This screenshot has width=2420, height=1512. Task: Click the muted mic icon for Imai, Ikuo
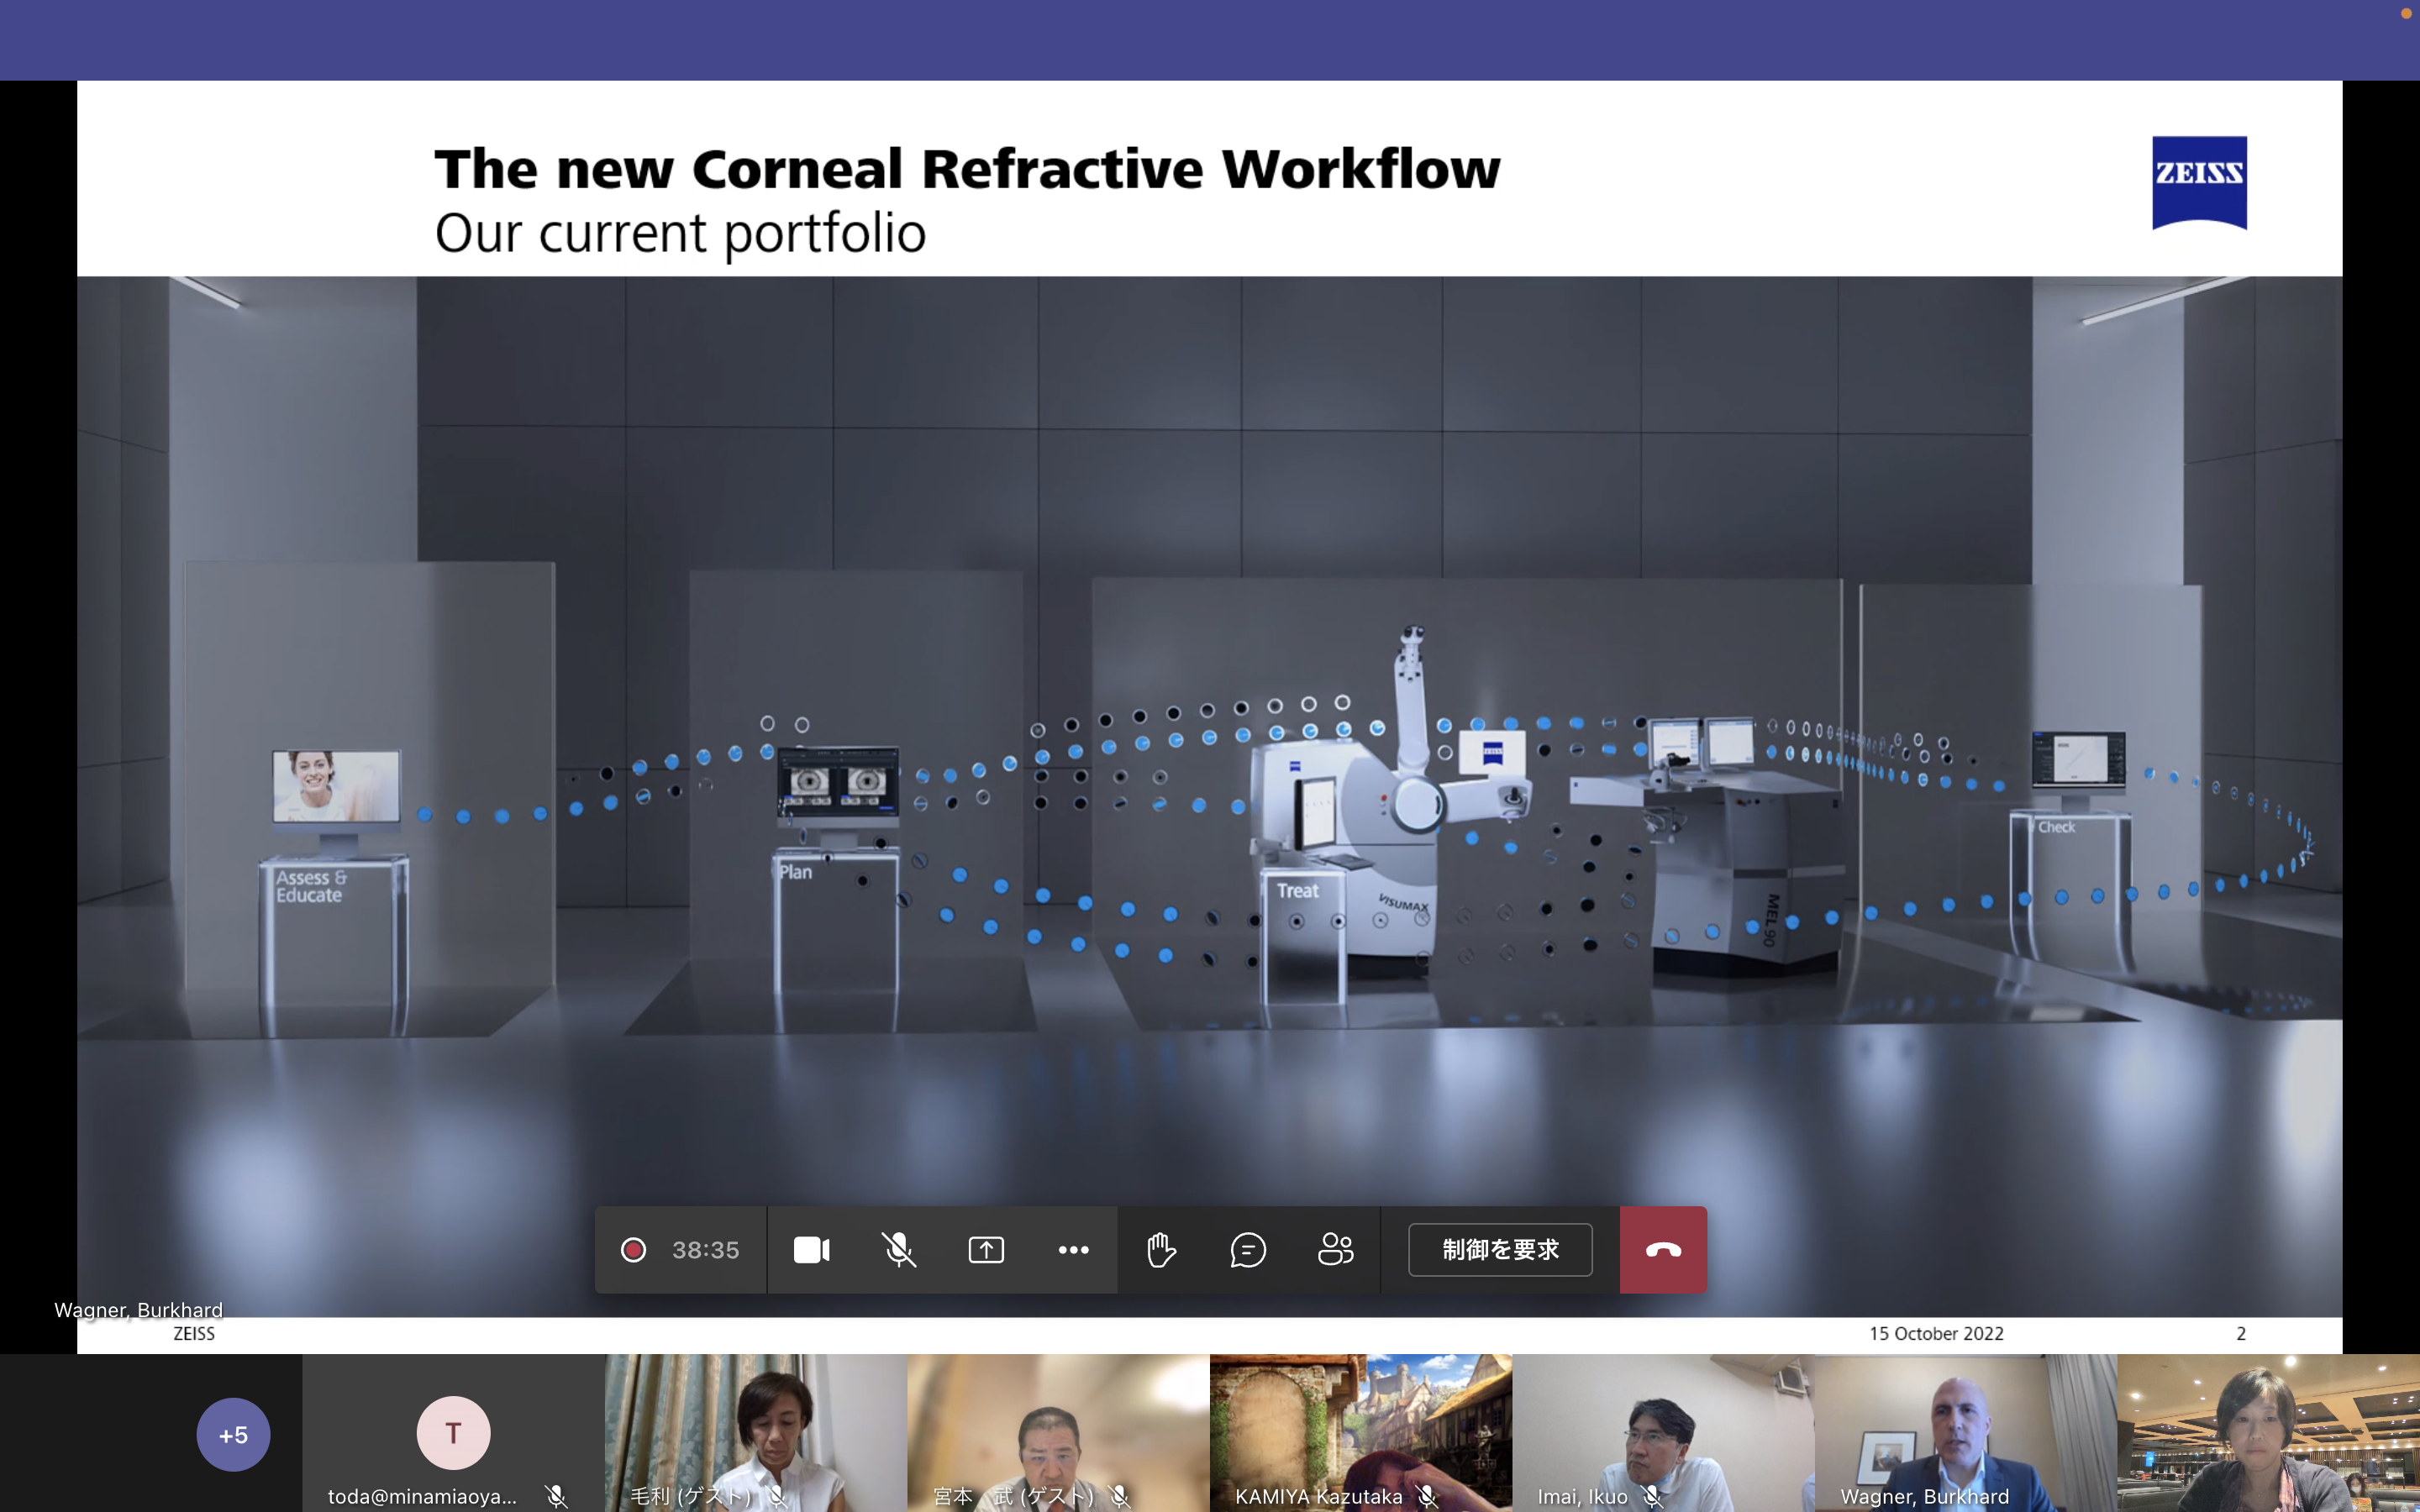pyautogui.click(x=1652, y=1496)
